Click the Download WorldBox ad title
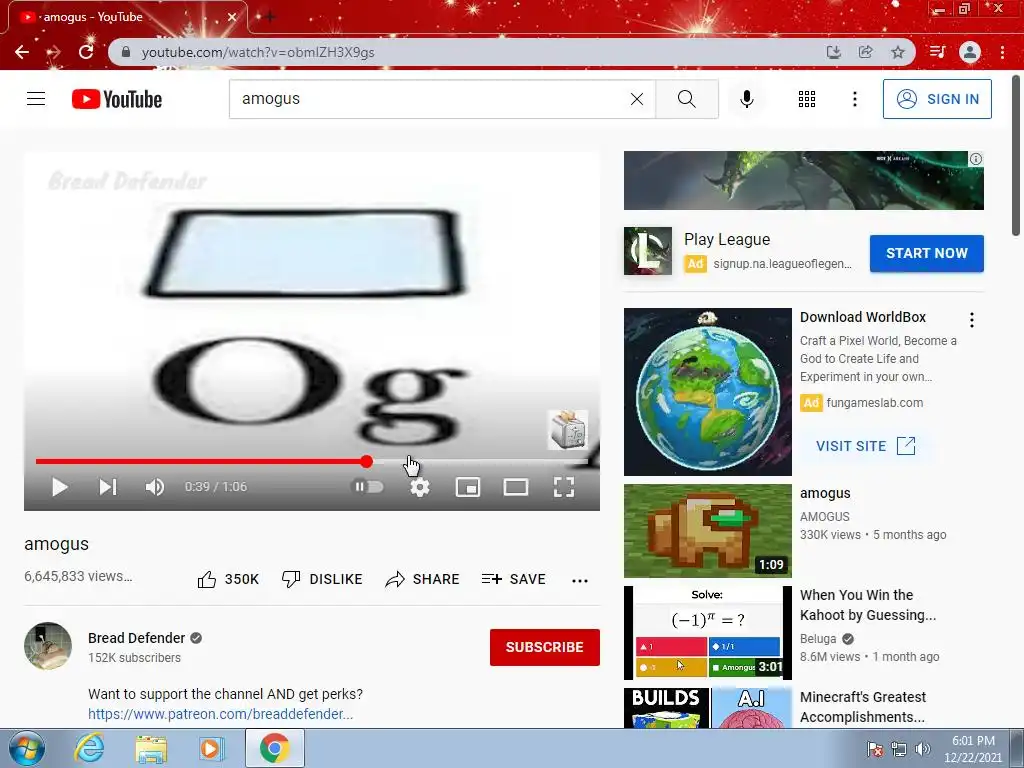This screenshot has width=1024, height=768. pyautogui.click(x=863, y=317)
